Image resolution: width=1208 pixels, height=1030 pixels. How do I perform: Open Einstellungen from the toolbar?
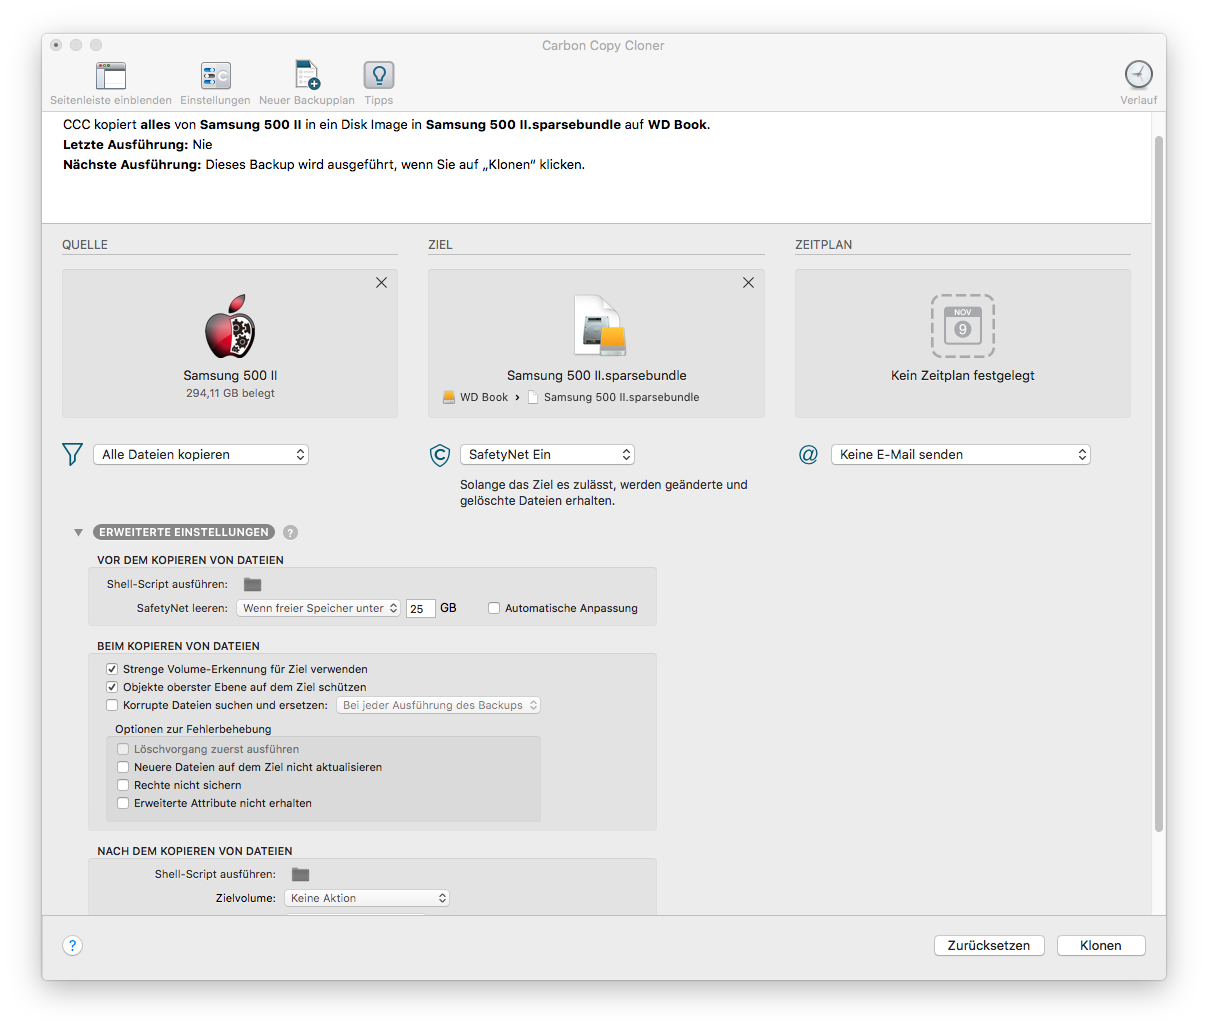click(x=215, y=76)
